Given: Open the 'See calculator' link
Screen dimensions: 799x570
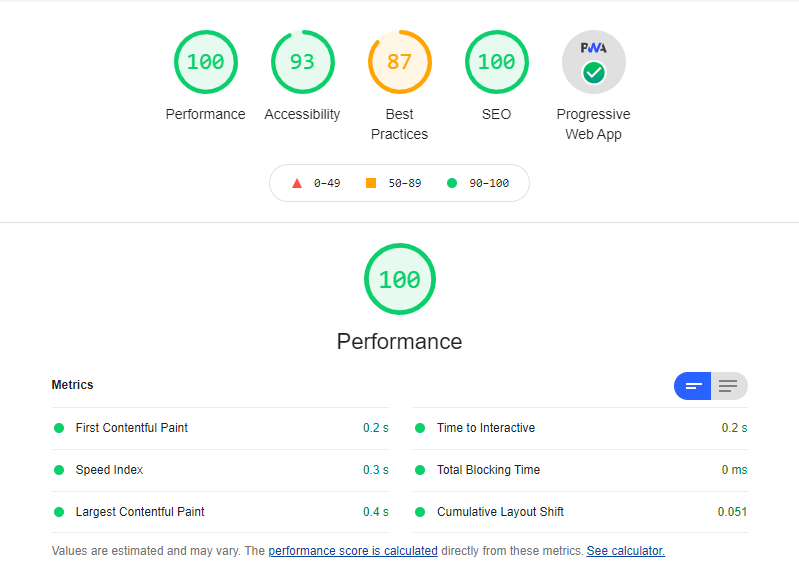Looking at the screenshot, I should 625,551.
